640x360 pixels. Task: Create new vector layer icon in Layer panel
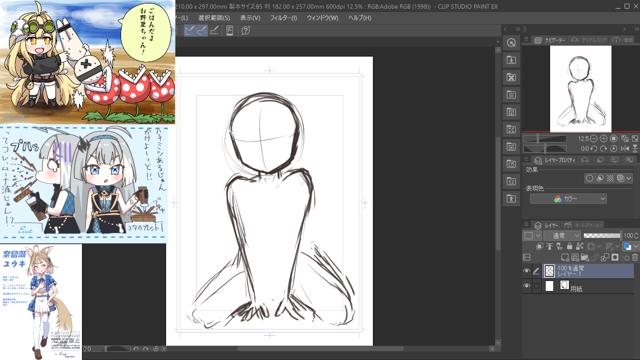(x=575, y=258)
